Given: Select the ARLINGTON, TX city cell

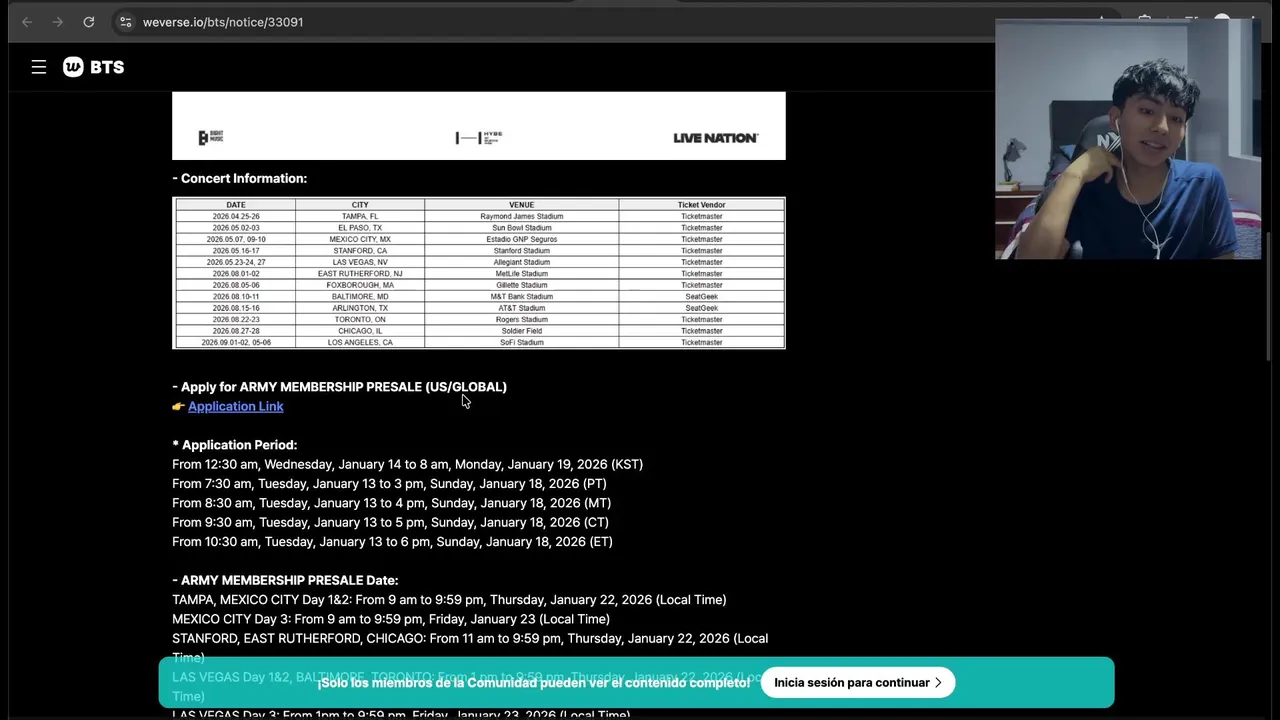Looking at the screenshot, I should 360,308.
